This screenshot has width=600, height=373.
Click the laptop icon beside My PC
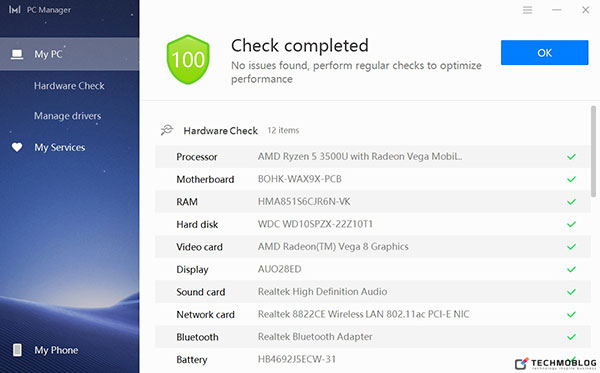click(x=17, y=54)
